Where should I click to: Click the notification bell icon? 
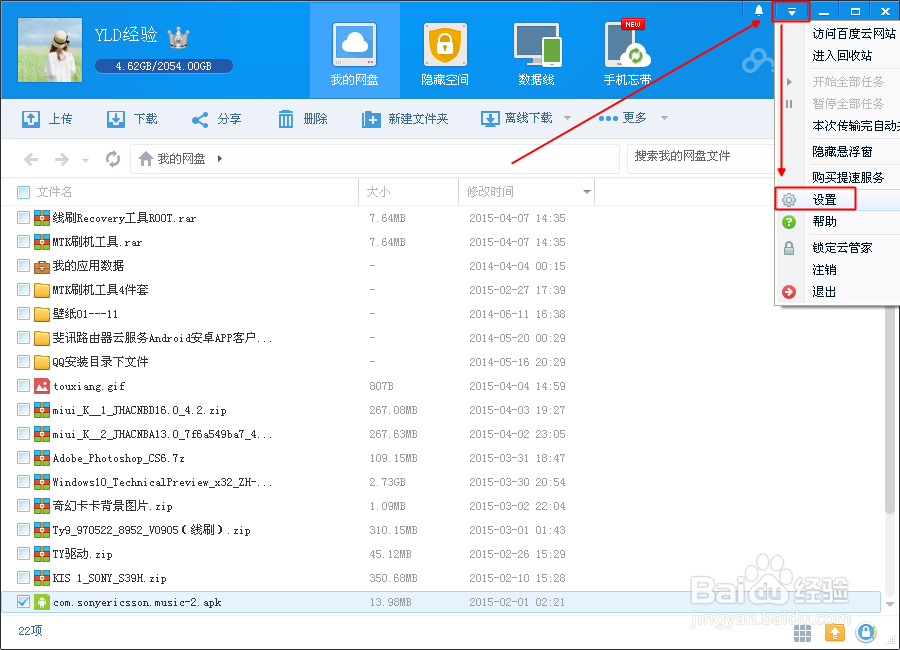click(757, 10)
